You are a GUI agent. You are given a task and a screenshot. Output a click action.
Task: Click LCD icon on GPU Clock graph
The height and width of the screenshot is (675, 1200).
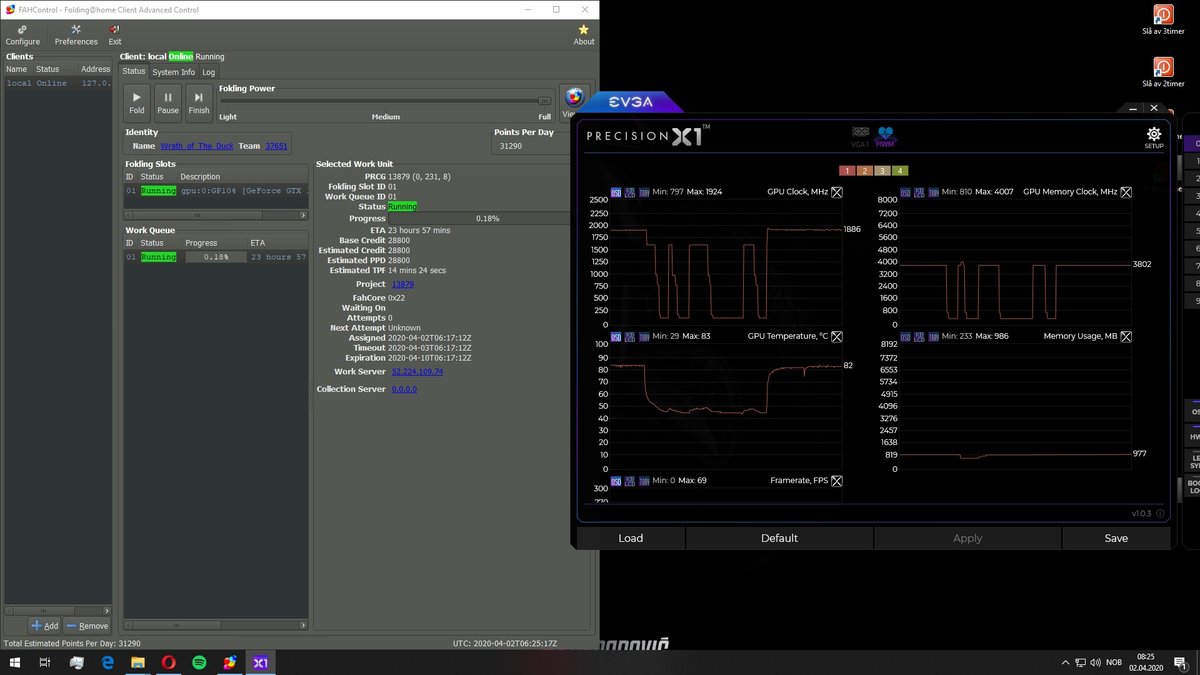(x=630, y=192)
